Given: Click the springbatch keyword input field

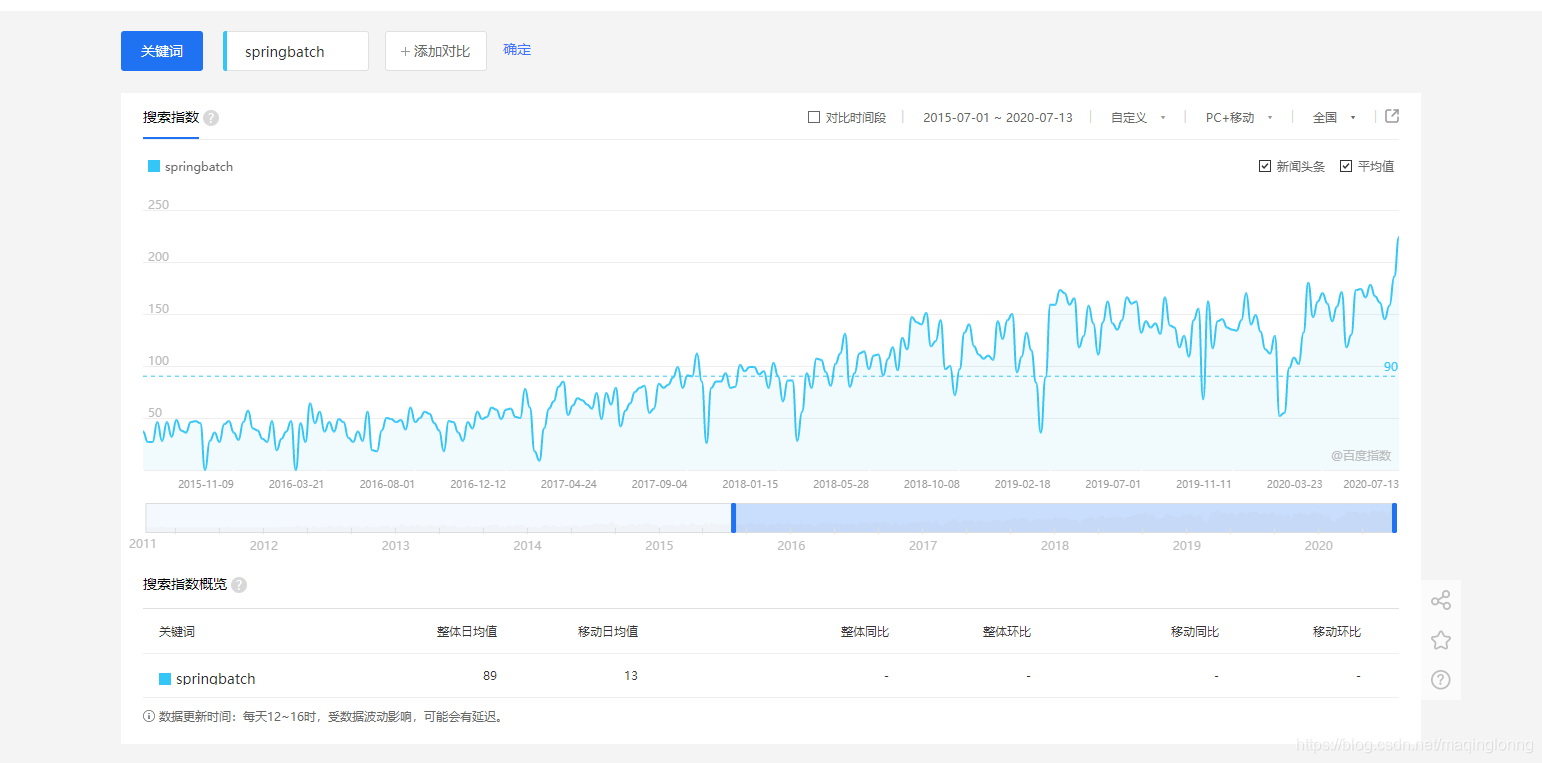Looking at the screenshot, I should pos(296,51).
